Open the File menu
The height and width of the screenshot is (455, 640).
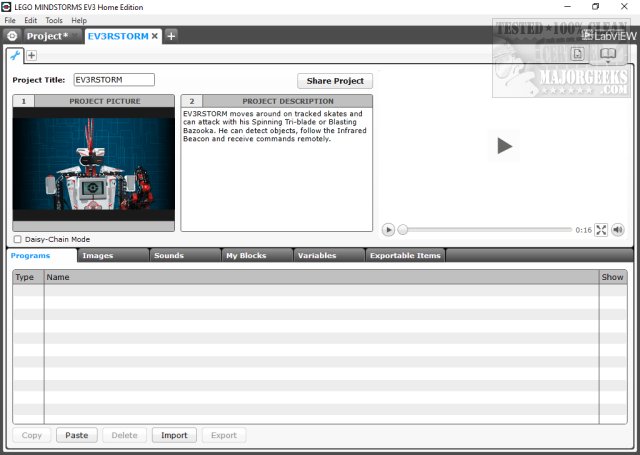point(10,20)
